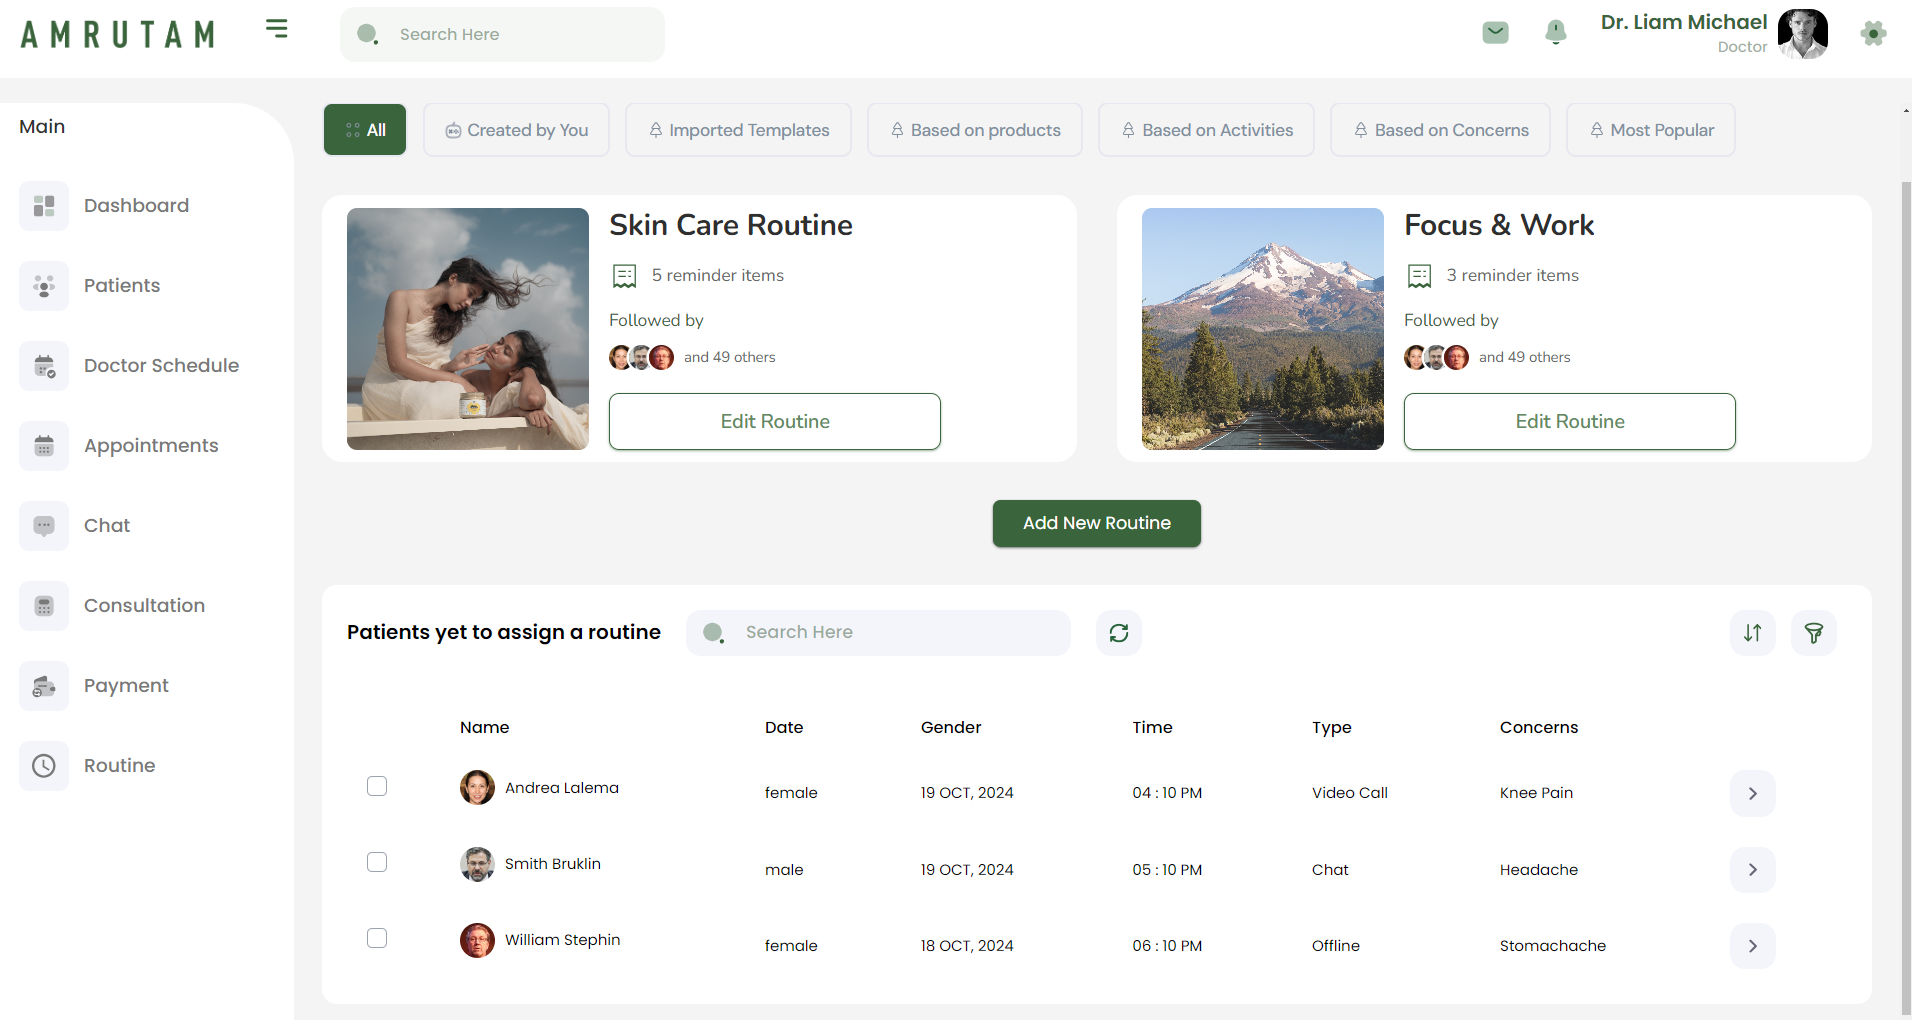Check the box for Smith Bruklin
The width and height of the screenshot is (1912, 1020).
tap(377, 862)
